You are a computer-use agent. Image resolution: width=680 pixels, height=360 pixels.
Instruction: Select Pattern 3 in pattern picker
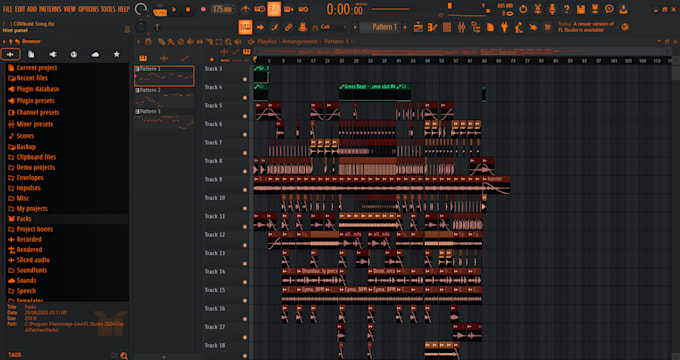click(164, 118)
